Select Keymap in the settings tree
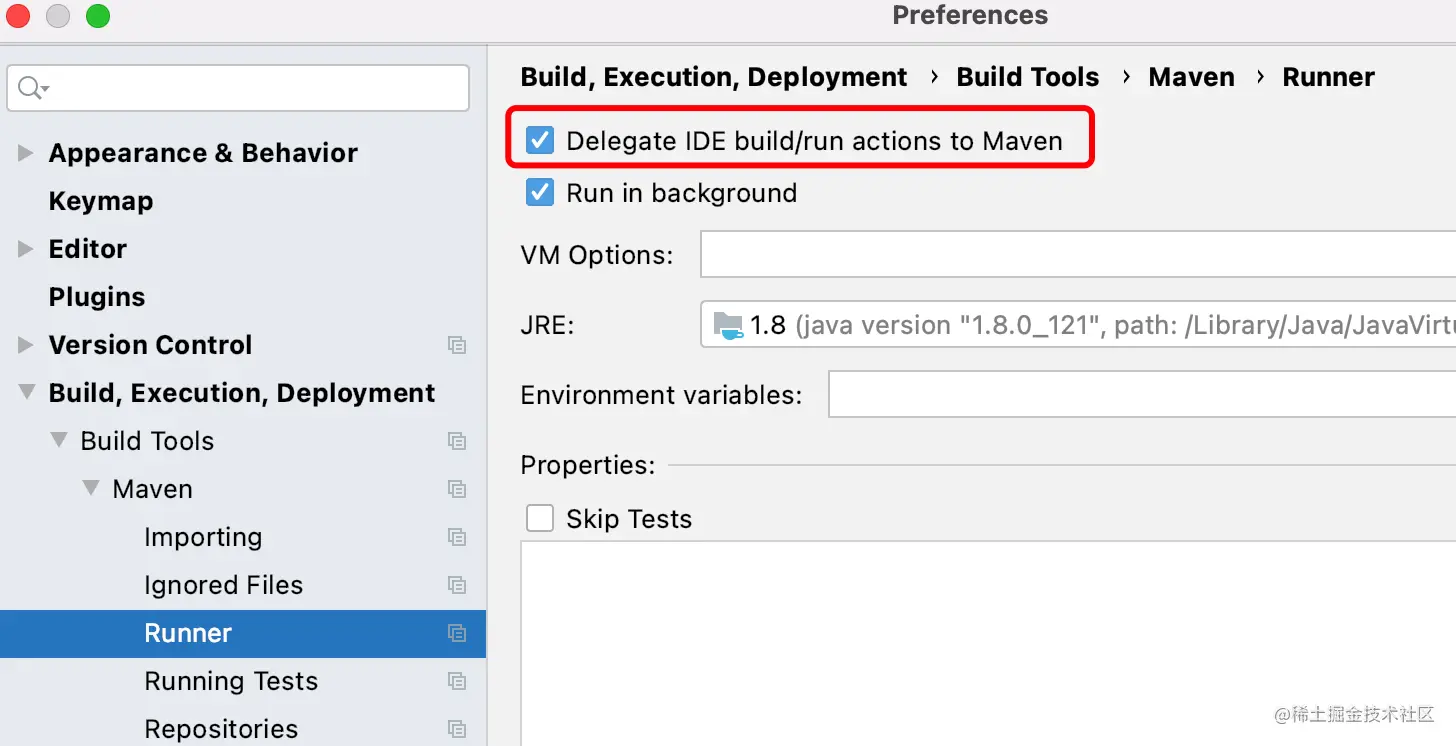The width and height of the screenshot is (1456, 746). click(x=100, y=201)
